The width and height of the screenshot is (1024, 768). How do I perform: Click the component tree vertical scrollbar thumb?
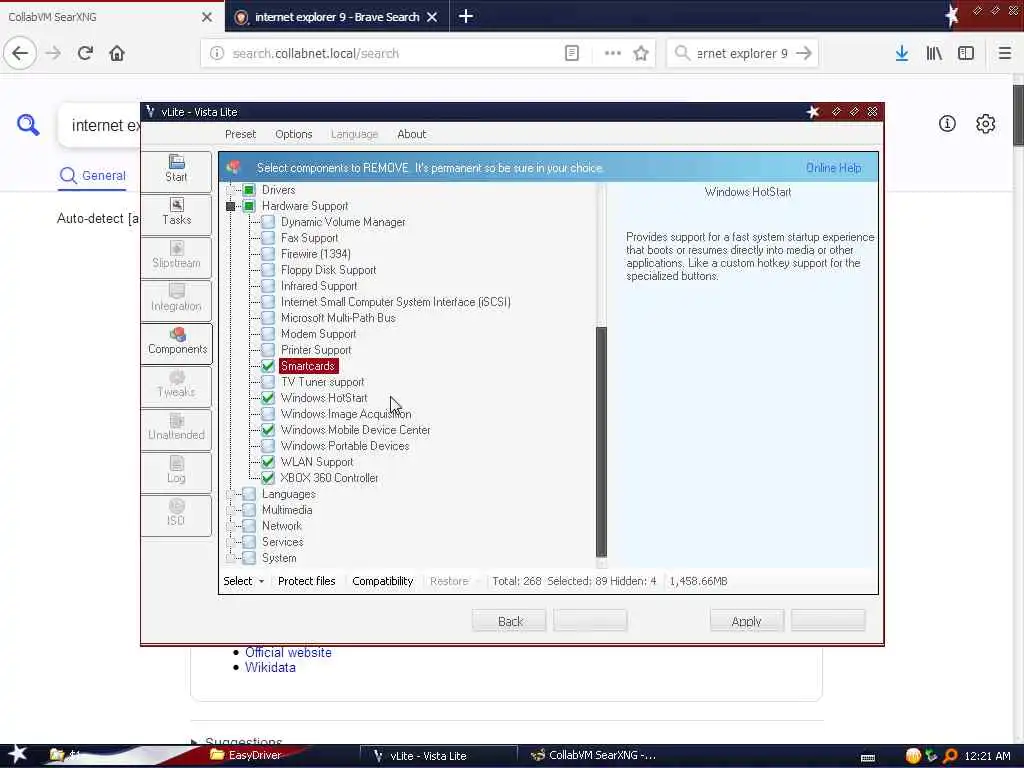click(x=601, y=441)
